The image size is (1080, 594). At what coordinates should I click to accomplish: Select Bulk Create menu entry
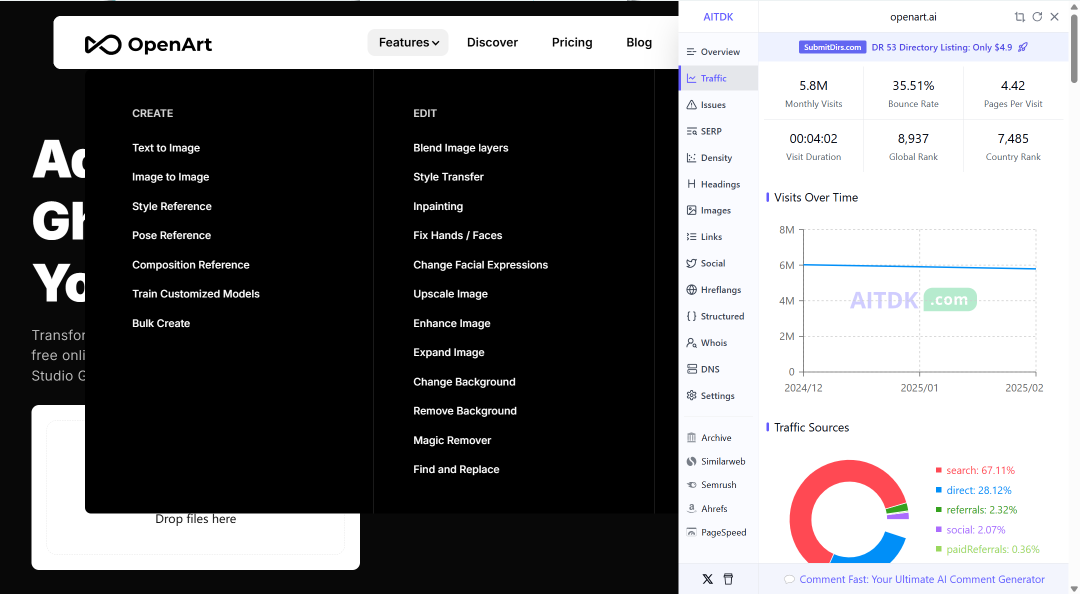coord(160,323)
